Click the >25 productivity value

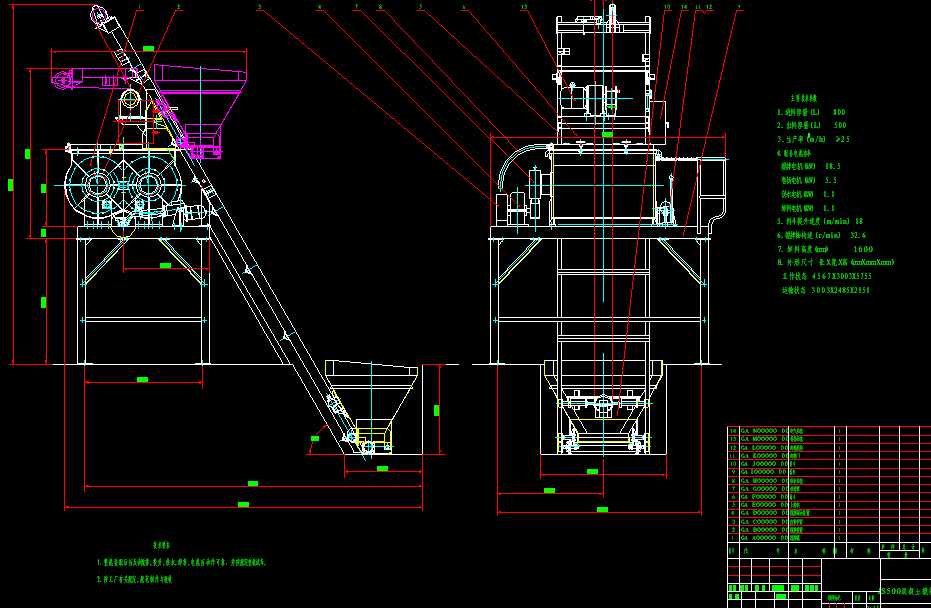point(843,139)
